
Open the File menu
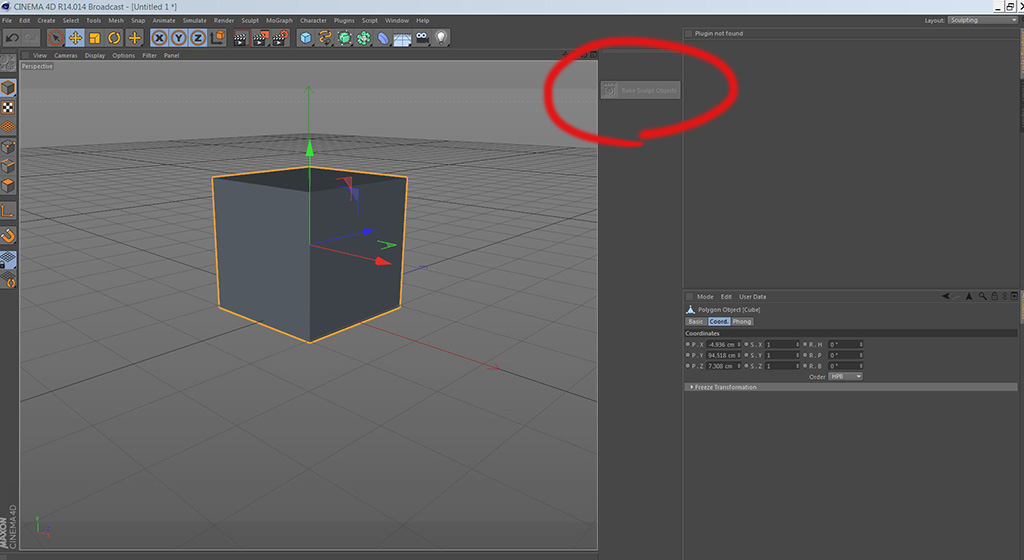coord(7,20)
